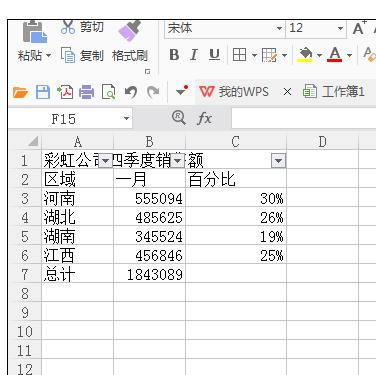Open the filter dropdown in cell C1
Viewport: 376px width, 375px height.
(278, 161)
